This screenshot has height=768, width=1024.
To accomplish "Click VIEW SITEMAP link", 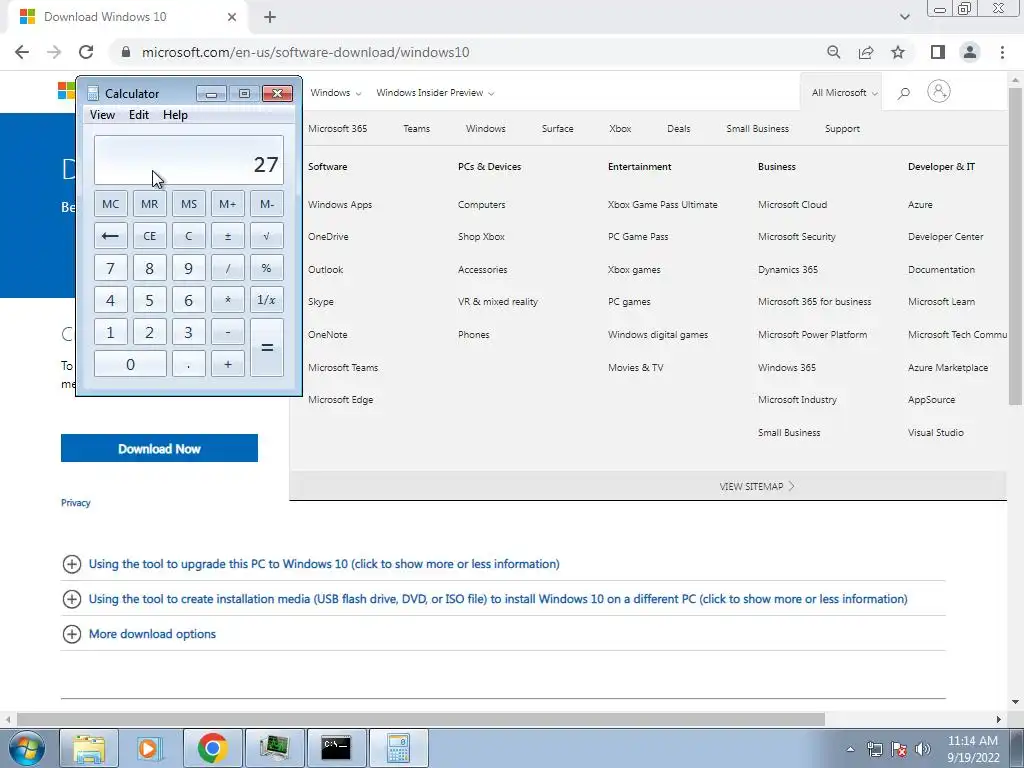I will pyautogui.click(x=757, y=487).
